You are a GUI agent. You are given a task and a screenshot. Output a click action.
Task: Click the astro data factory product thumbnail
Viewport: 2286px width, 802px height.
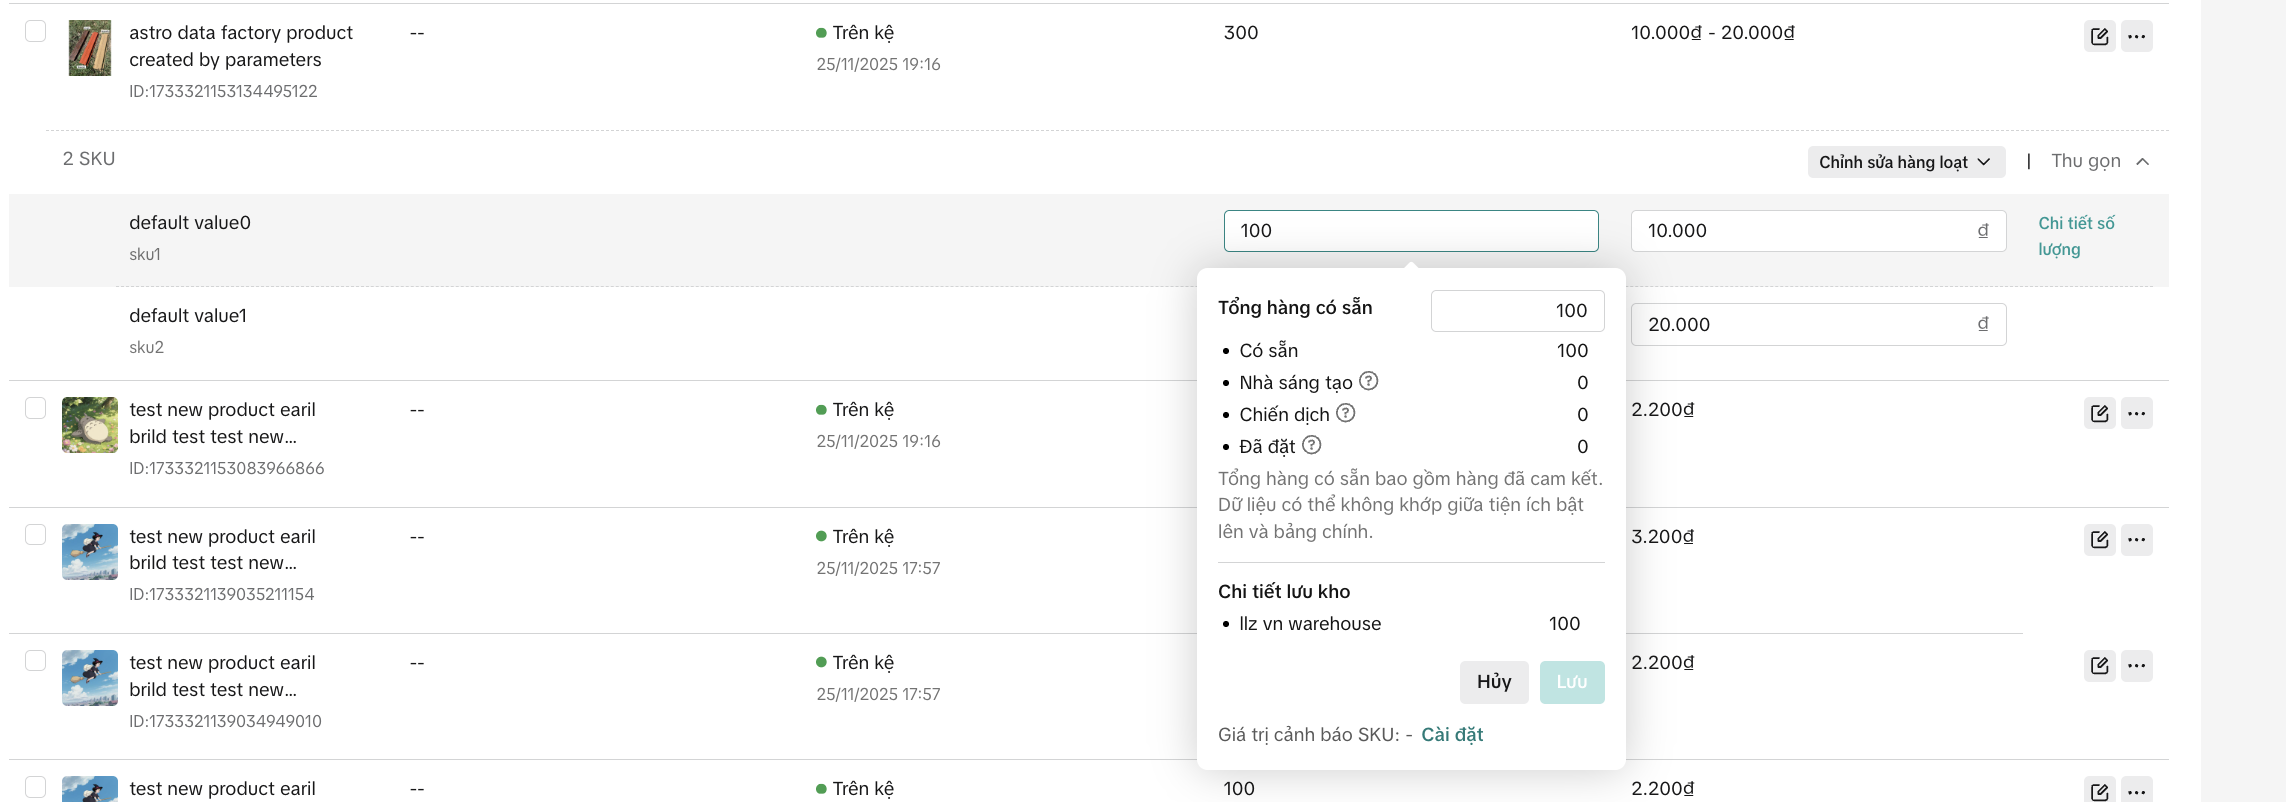click(x=90, y=48)
